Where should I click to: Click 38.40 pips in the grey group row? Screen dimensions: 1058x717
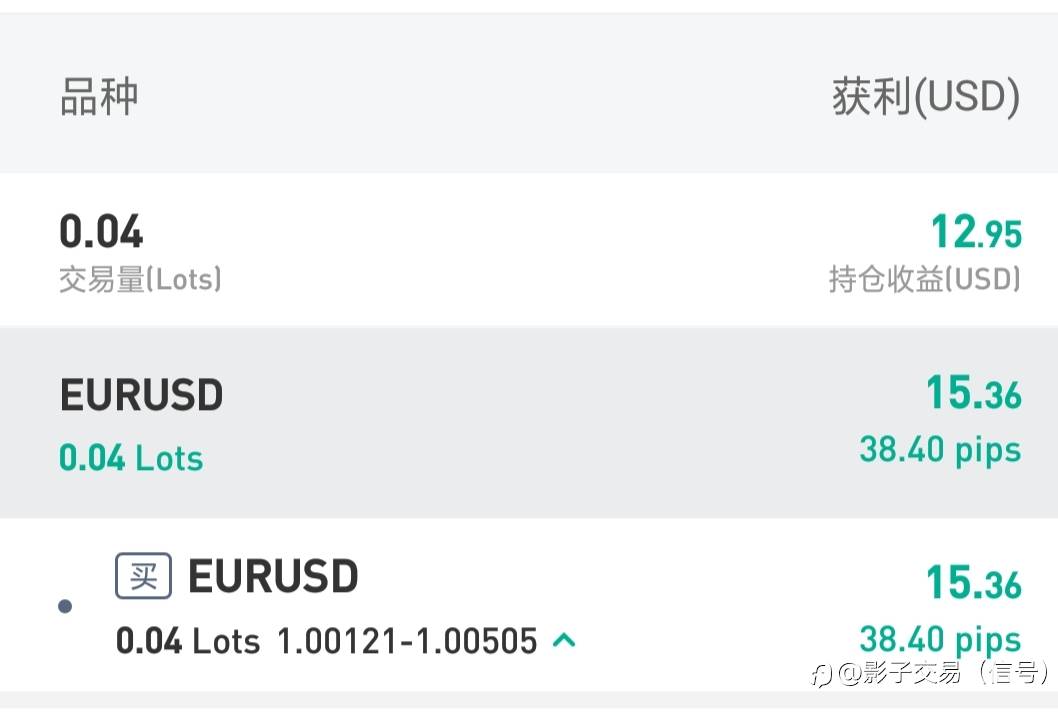pos(940,450)
